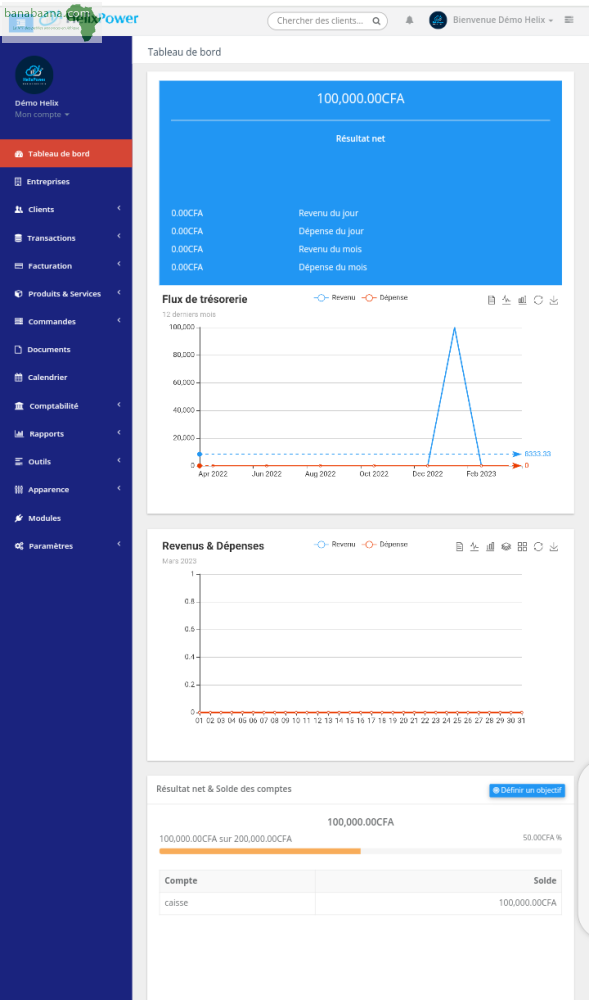Open tiled view icon in Revenus & Dépenses
589x1000 pixels.
[522, 547]
